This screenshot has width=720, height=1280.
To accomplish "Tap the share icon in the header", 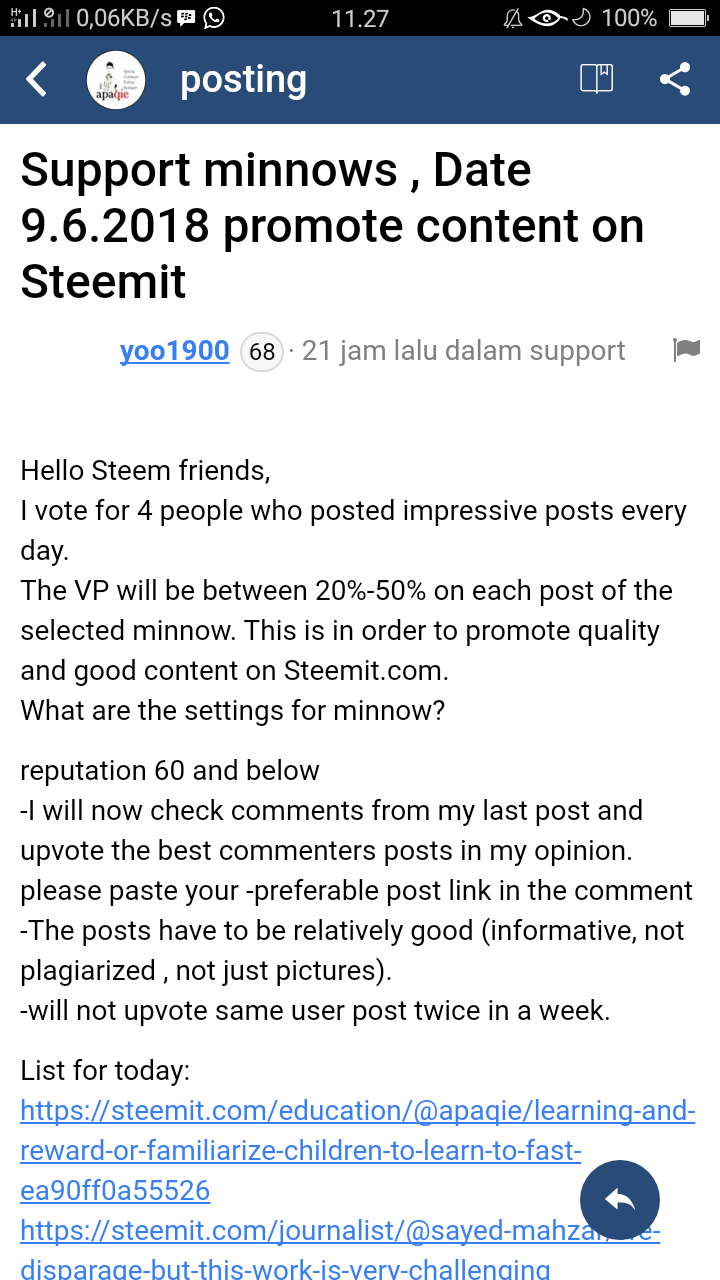I will pos(675,80).
